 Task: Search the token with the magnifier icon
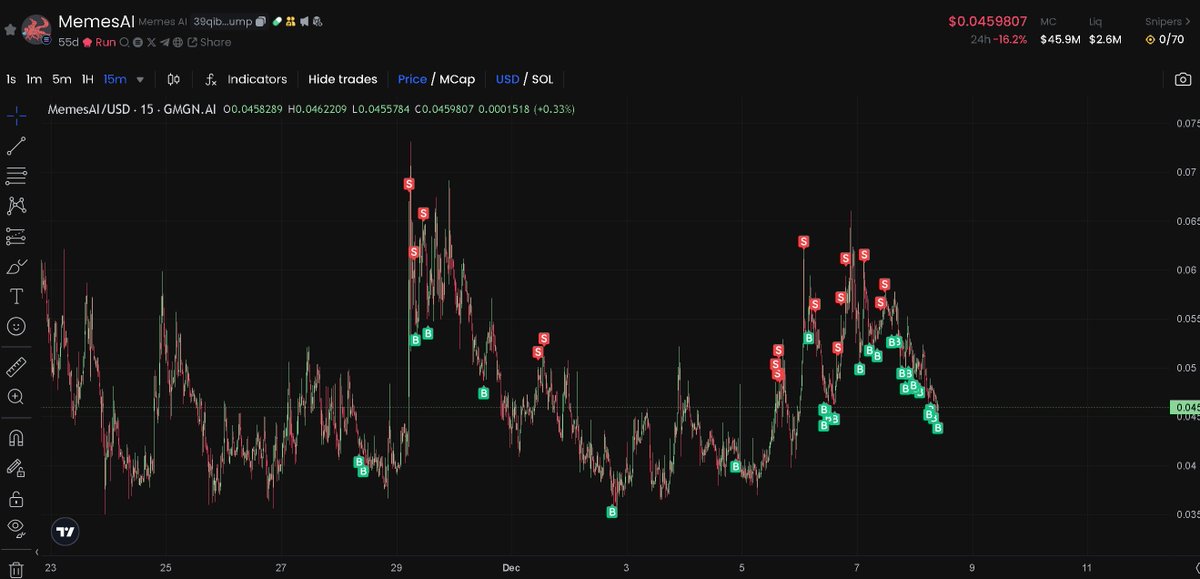[125, 42]
